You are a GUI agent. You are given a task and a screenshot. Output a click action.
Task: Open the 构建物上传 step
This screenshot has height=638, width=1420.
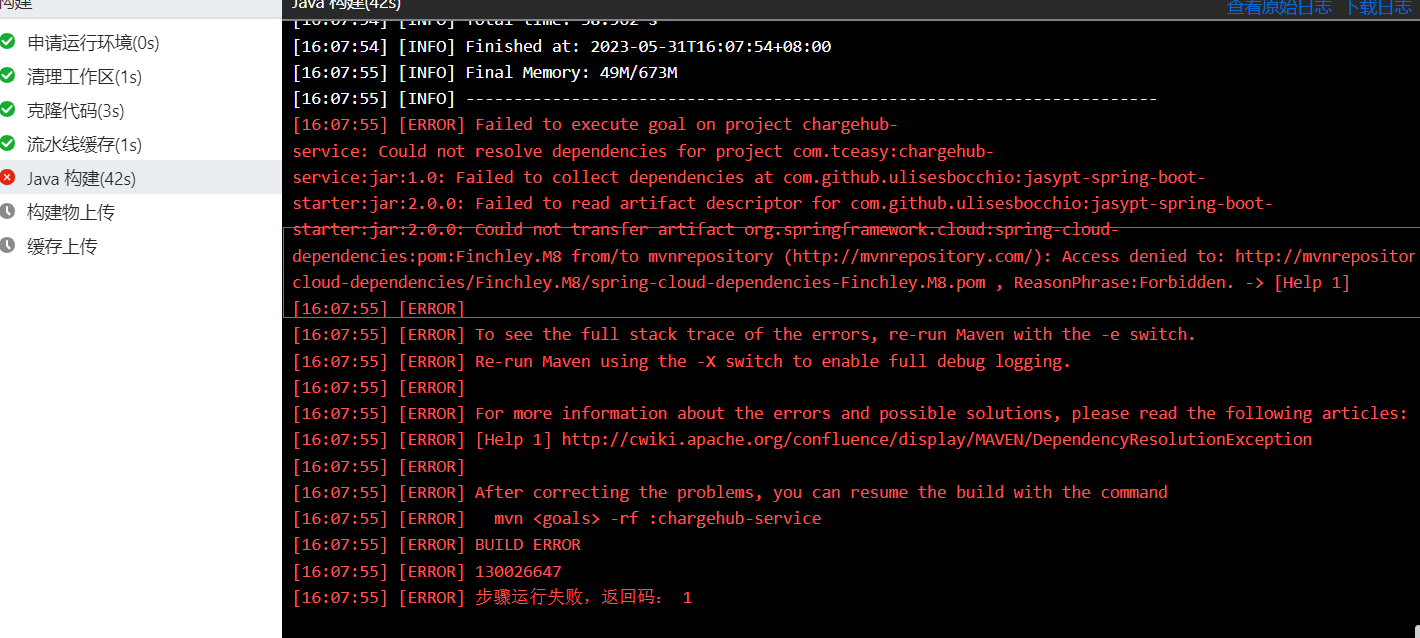click(x=141, y=212)
